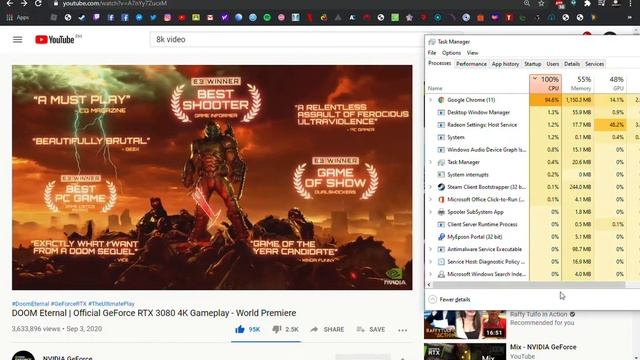Click the MyEpson Portal process icon
Viewport: 640px width, 360px height.
441,237
